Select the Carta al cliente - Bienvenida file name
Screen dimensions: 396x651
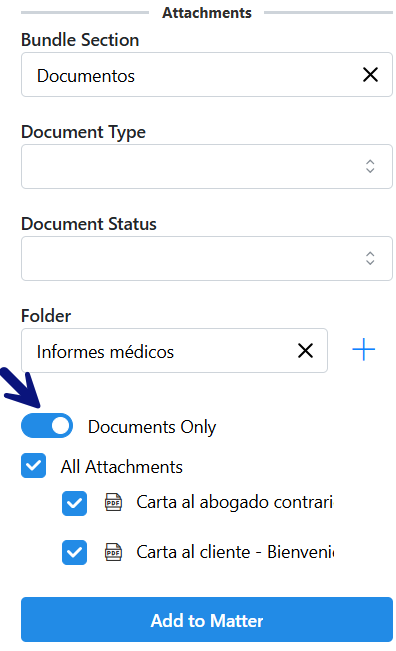pos(235,552)
